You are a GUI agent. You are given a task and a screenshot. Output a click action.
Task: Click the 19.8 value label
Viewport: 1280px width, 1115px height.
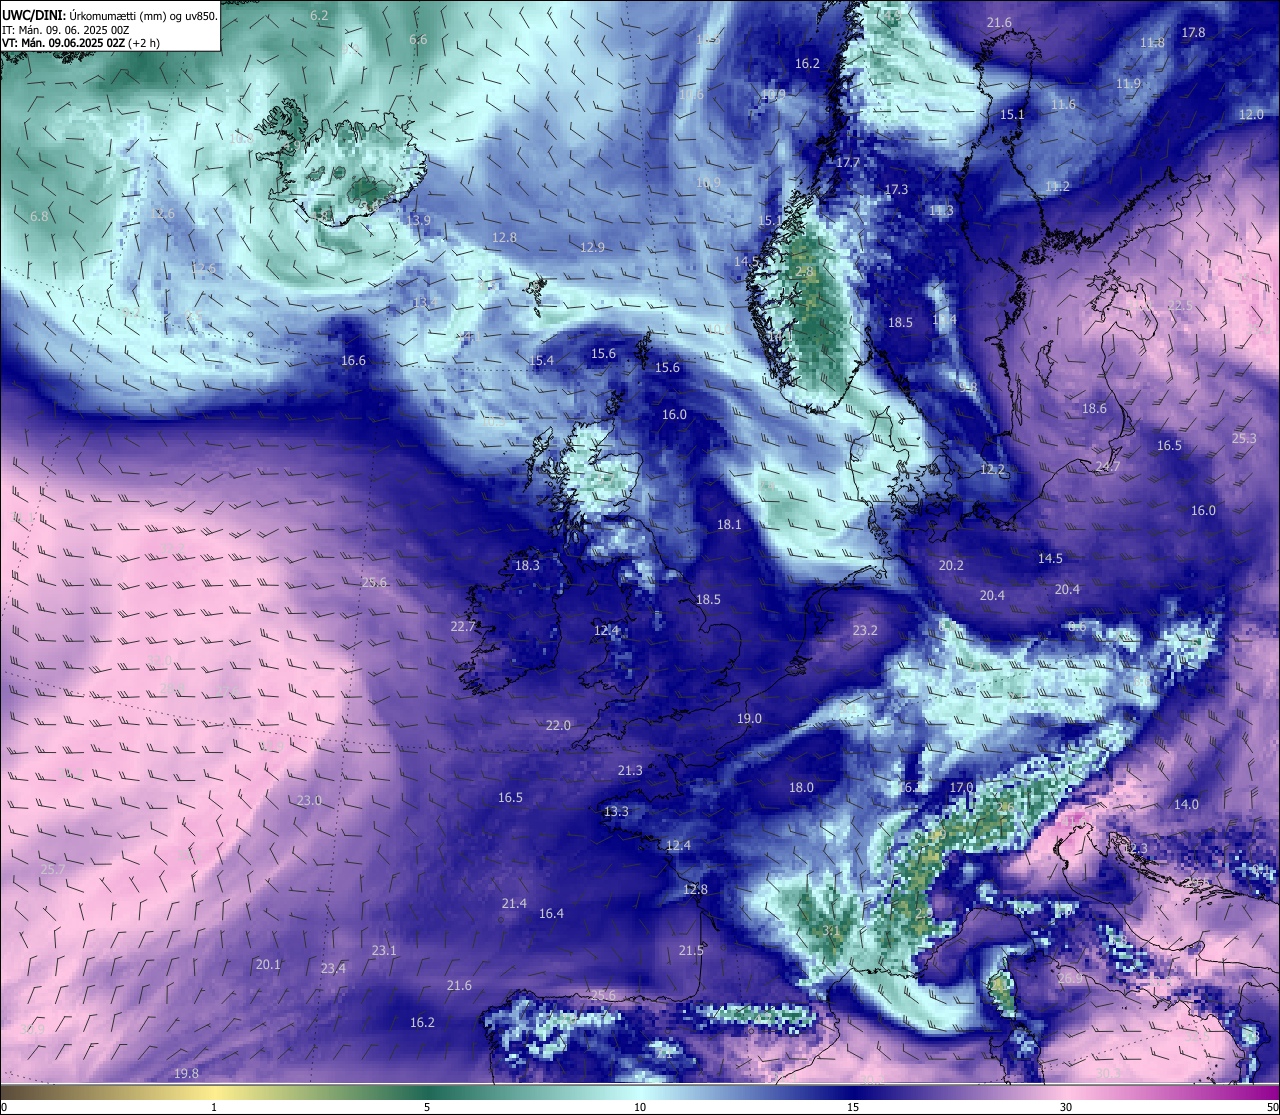[x=186, y=1073]
